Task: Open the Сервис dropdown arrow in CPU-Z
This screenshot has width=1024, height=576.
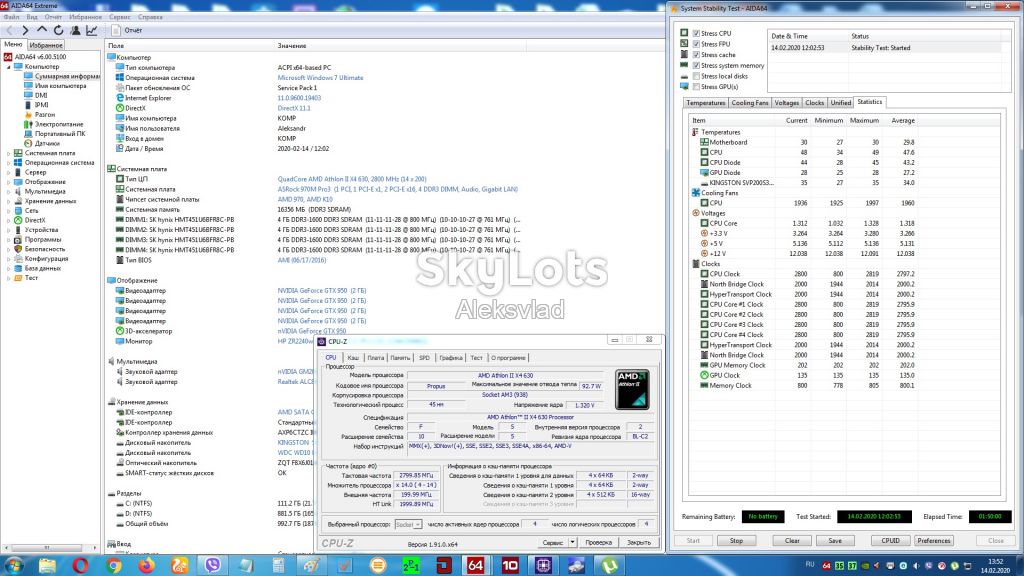Action: pos(572,542)
